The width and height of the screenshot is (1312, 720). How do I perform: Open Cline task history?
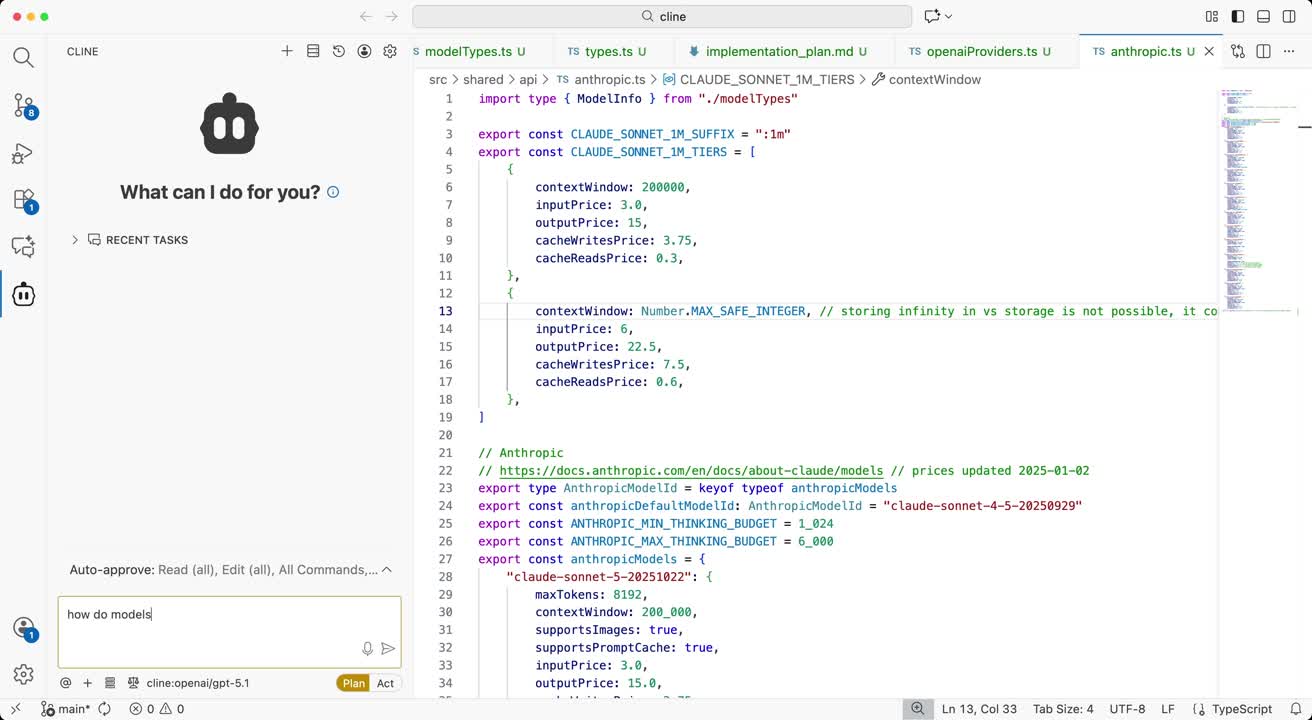pos(339,51)
